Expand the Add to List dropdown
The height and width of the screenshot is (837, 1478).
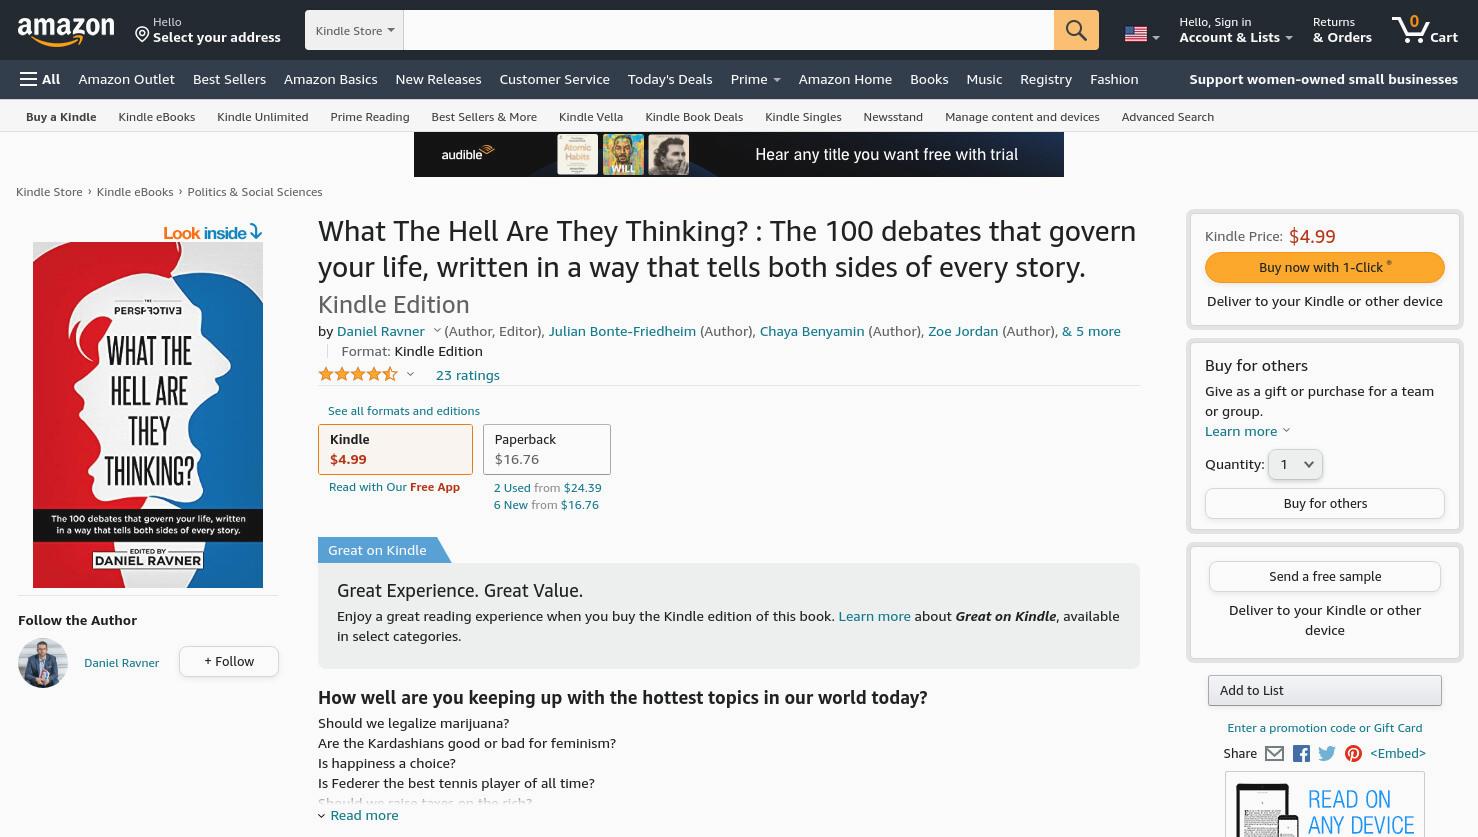pos(1324,690)
